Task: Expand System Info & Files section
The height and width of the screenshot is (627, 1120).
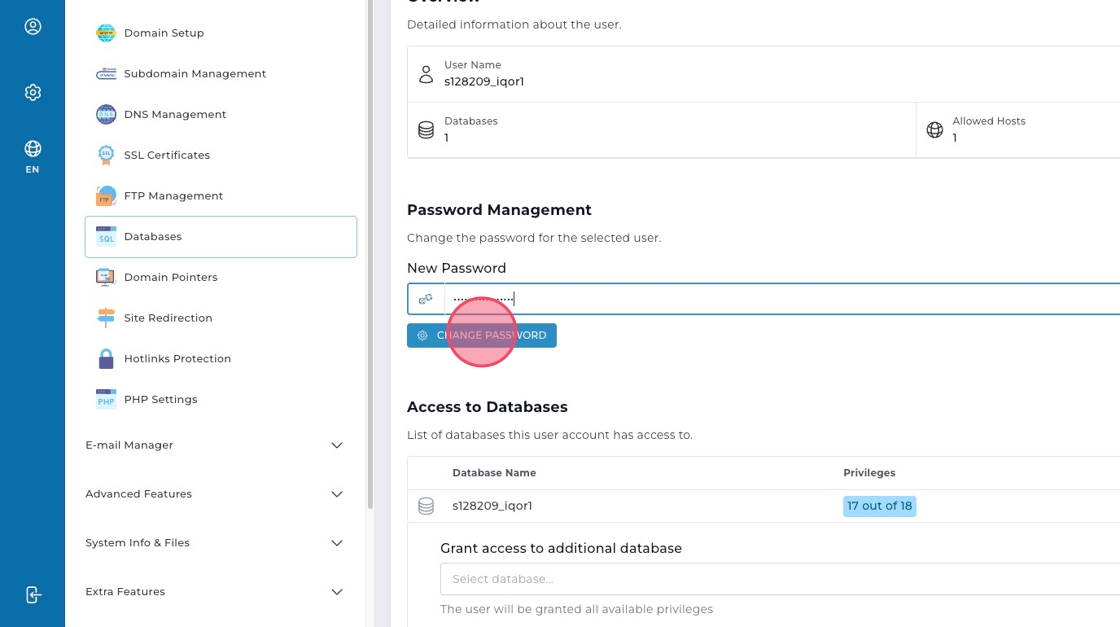Action: point(336,543)
